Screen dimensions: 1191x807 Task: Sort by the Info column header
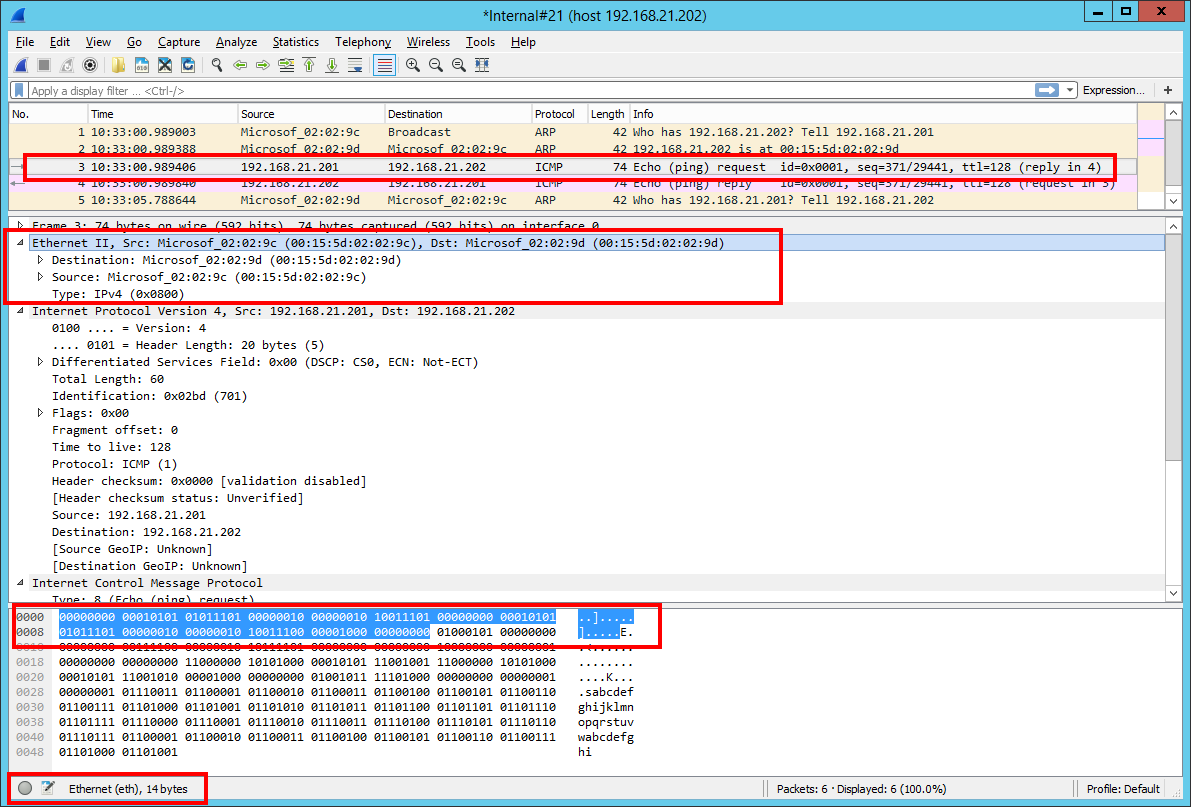click(883, 114)
